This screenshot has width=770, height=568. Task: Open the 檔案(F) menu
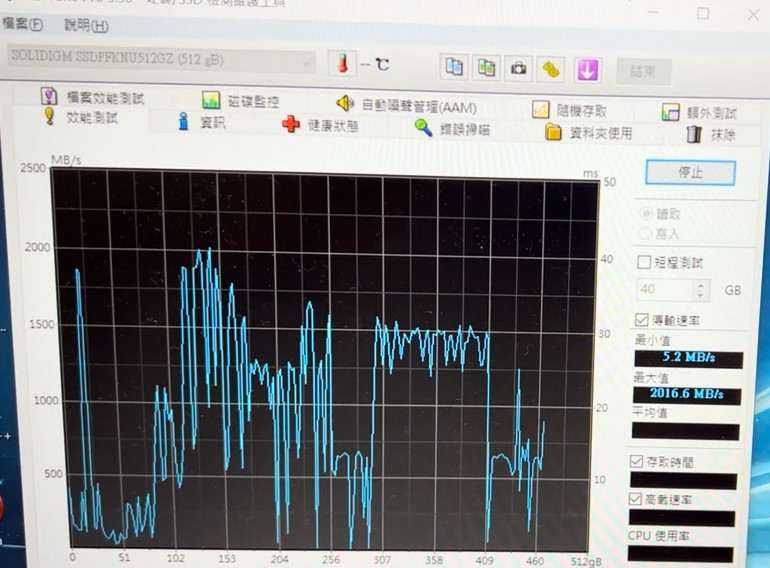tap(22, 24)
